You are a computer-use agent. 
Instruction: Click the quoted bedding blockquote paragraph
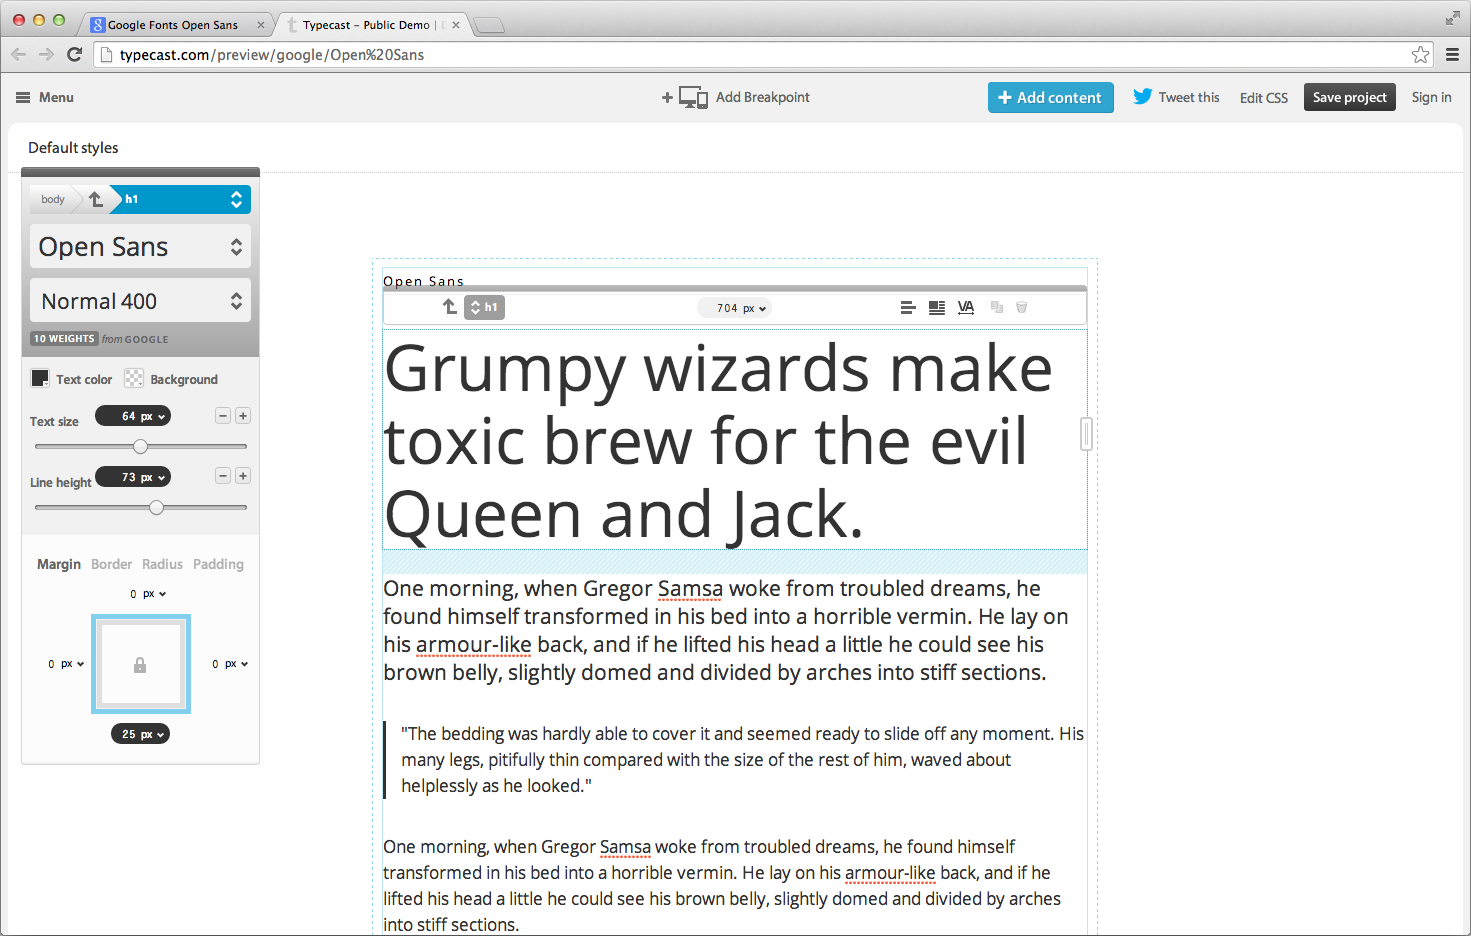[742, 760]
